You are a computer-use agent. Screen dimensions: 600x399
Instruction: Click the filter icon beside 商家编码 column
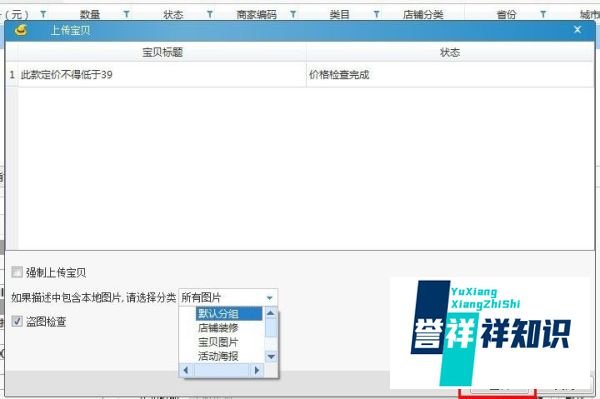tap(293, 15)
